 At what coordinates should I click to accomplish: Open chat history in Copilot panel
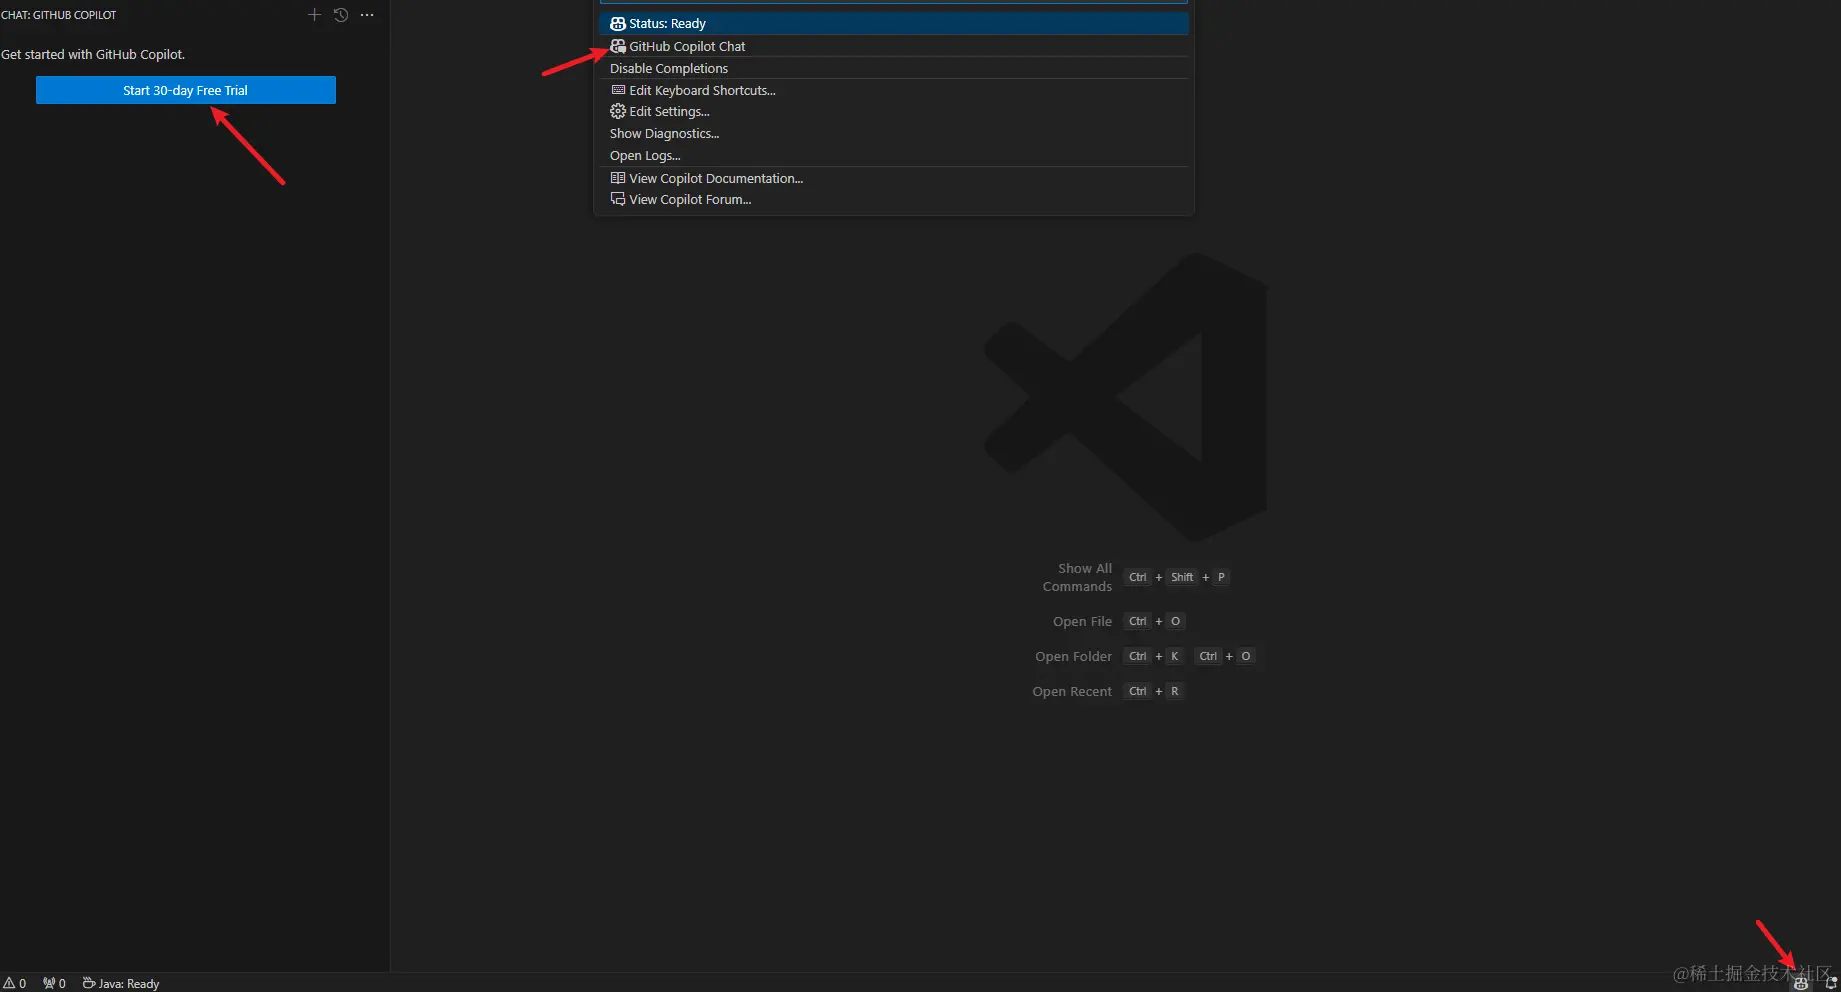[341, 15]
